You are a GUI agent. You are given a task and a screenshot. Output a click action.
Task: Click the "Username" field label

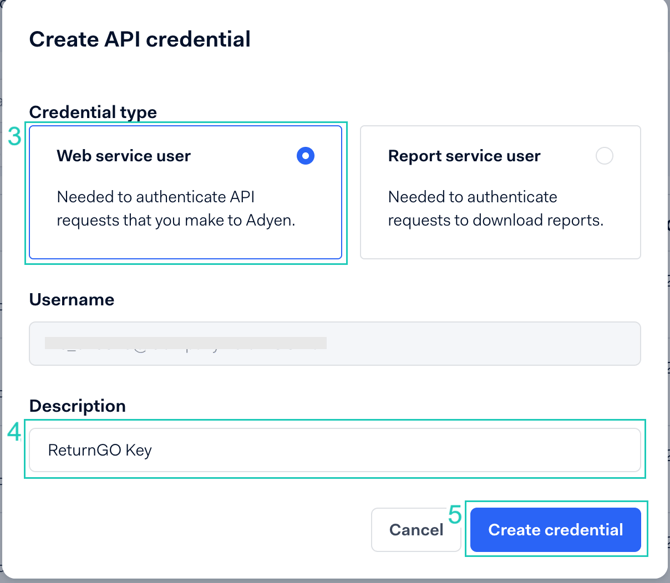71,299
